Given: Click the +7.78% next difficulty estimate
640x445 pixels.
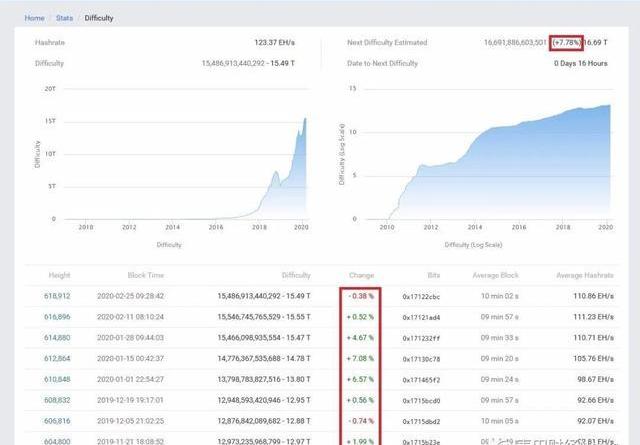Looking at the screenshot, I should click(566, 44).
